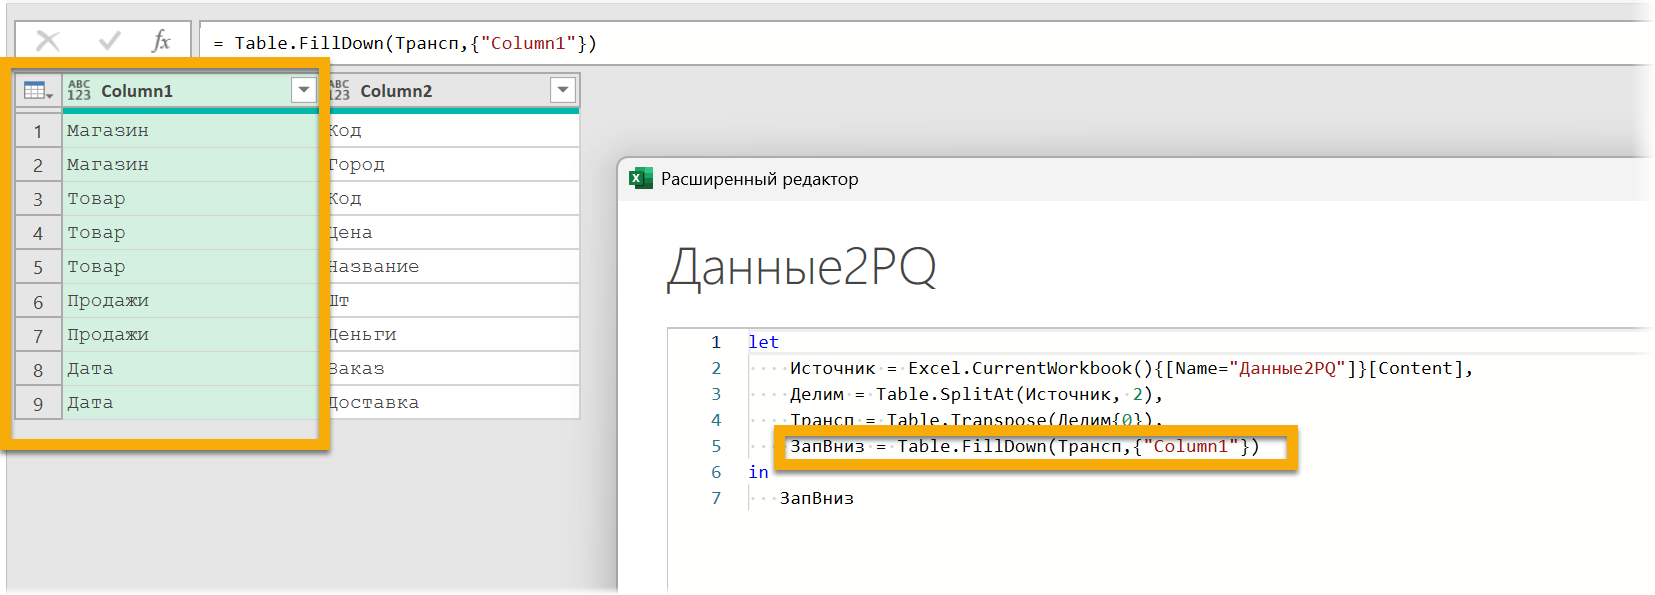Image resolution: width=1655 pixels, height=595 pixels.
Task: Click the Table.SplitAt code line
Action: 976,394
